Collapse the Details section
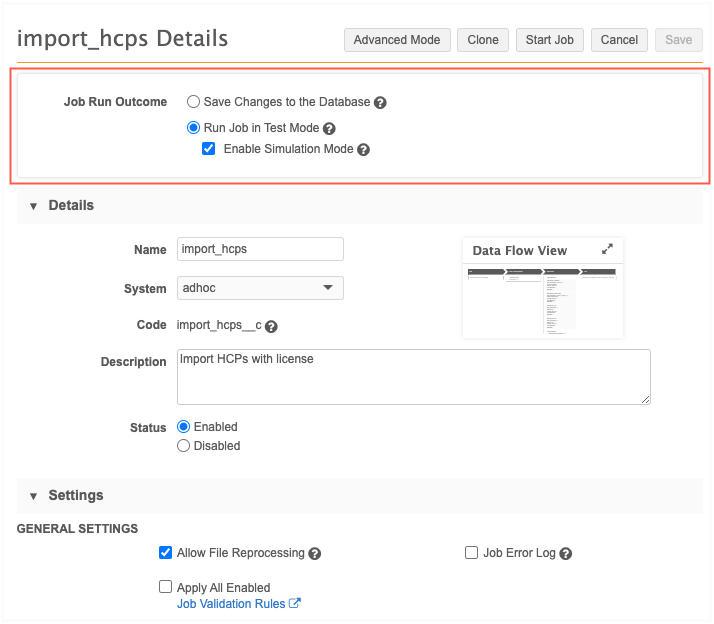Image resolution: width=714 pixels, height=624 pixels. pos(33,206)
